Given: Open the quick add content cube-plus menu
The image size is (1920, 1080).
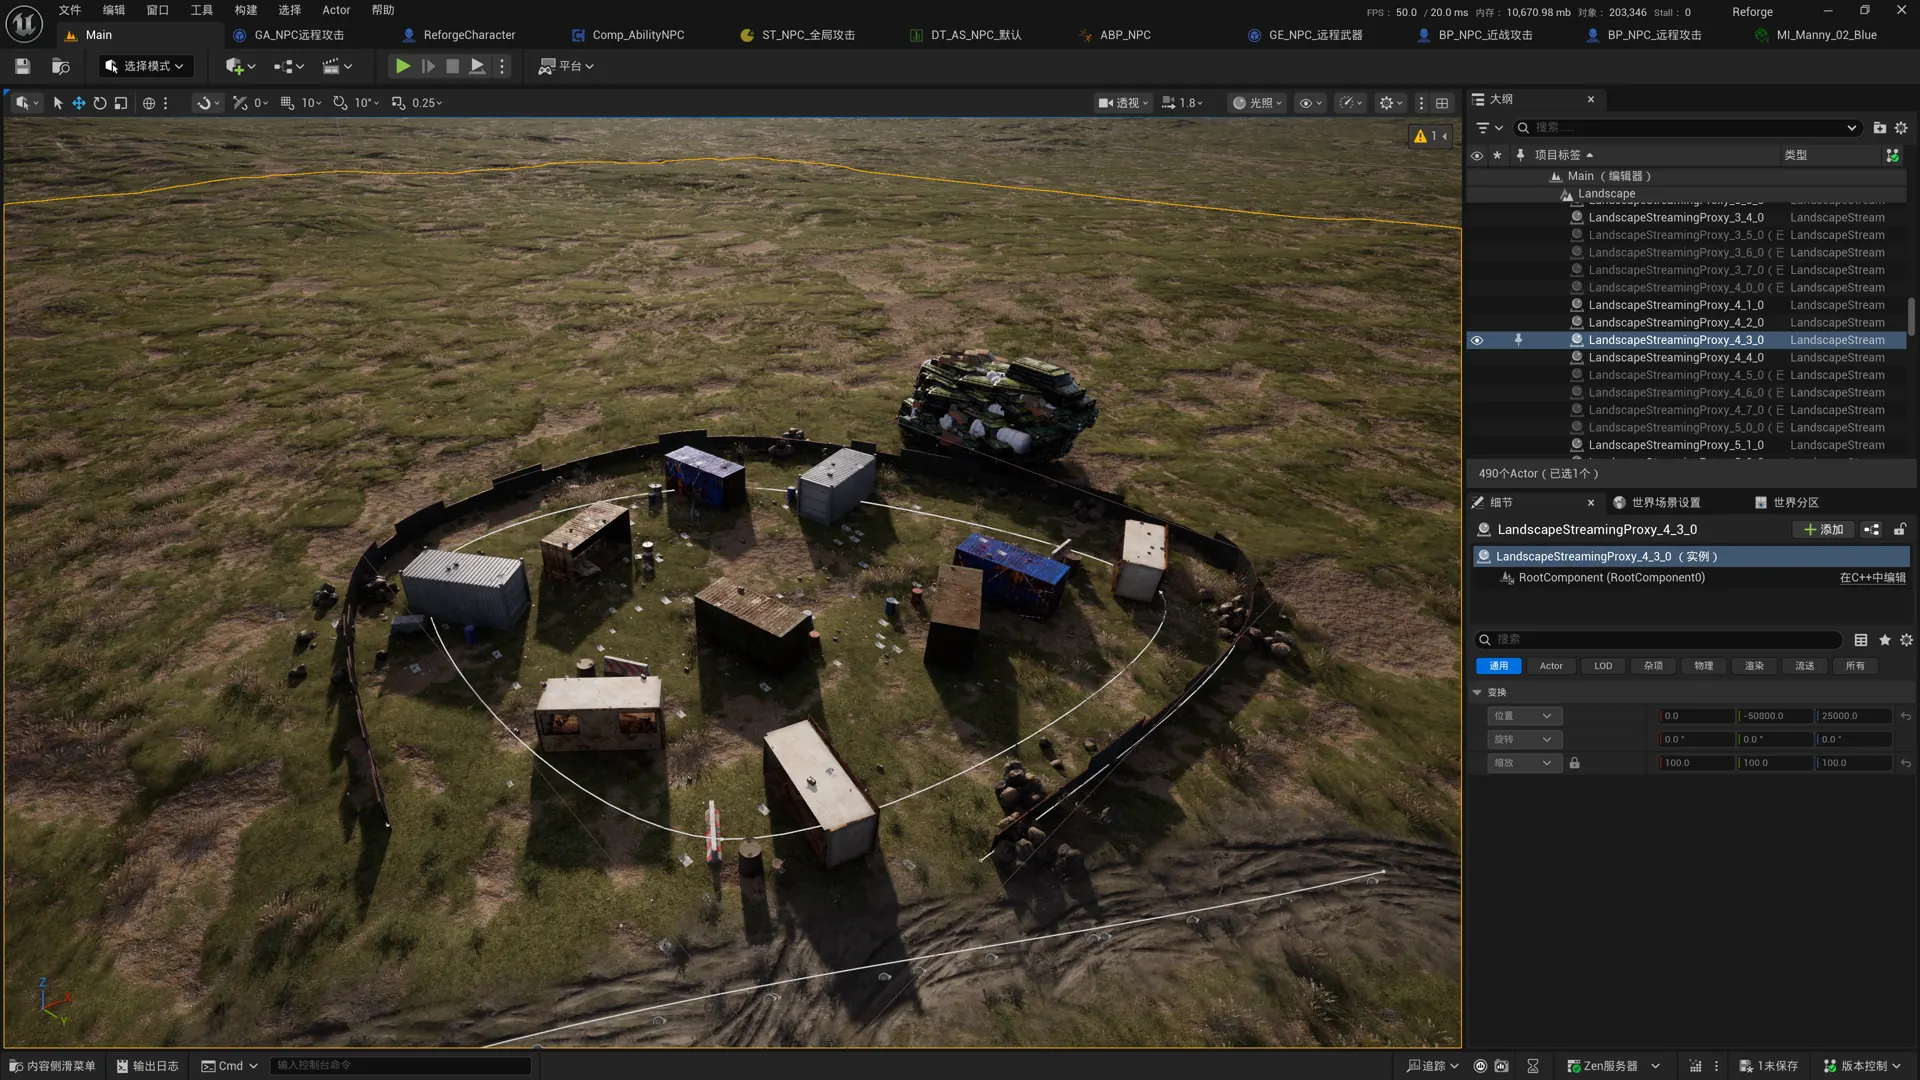Looking at the screenshot, I should click(240, 66).
